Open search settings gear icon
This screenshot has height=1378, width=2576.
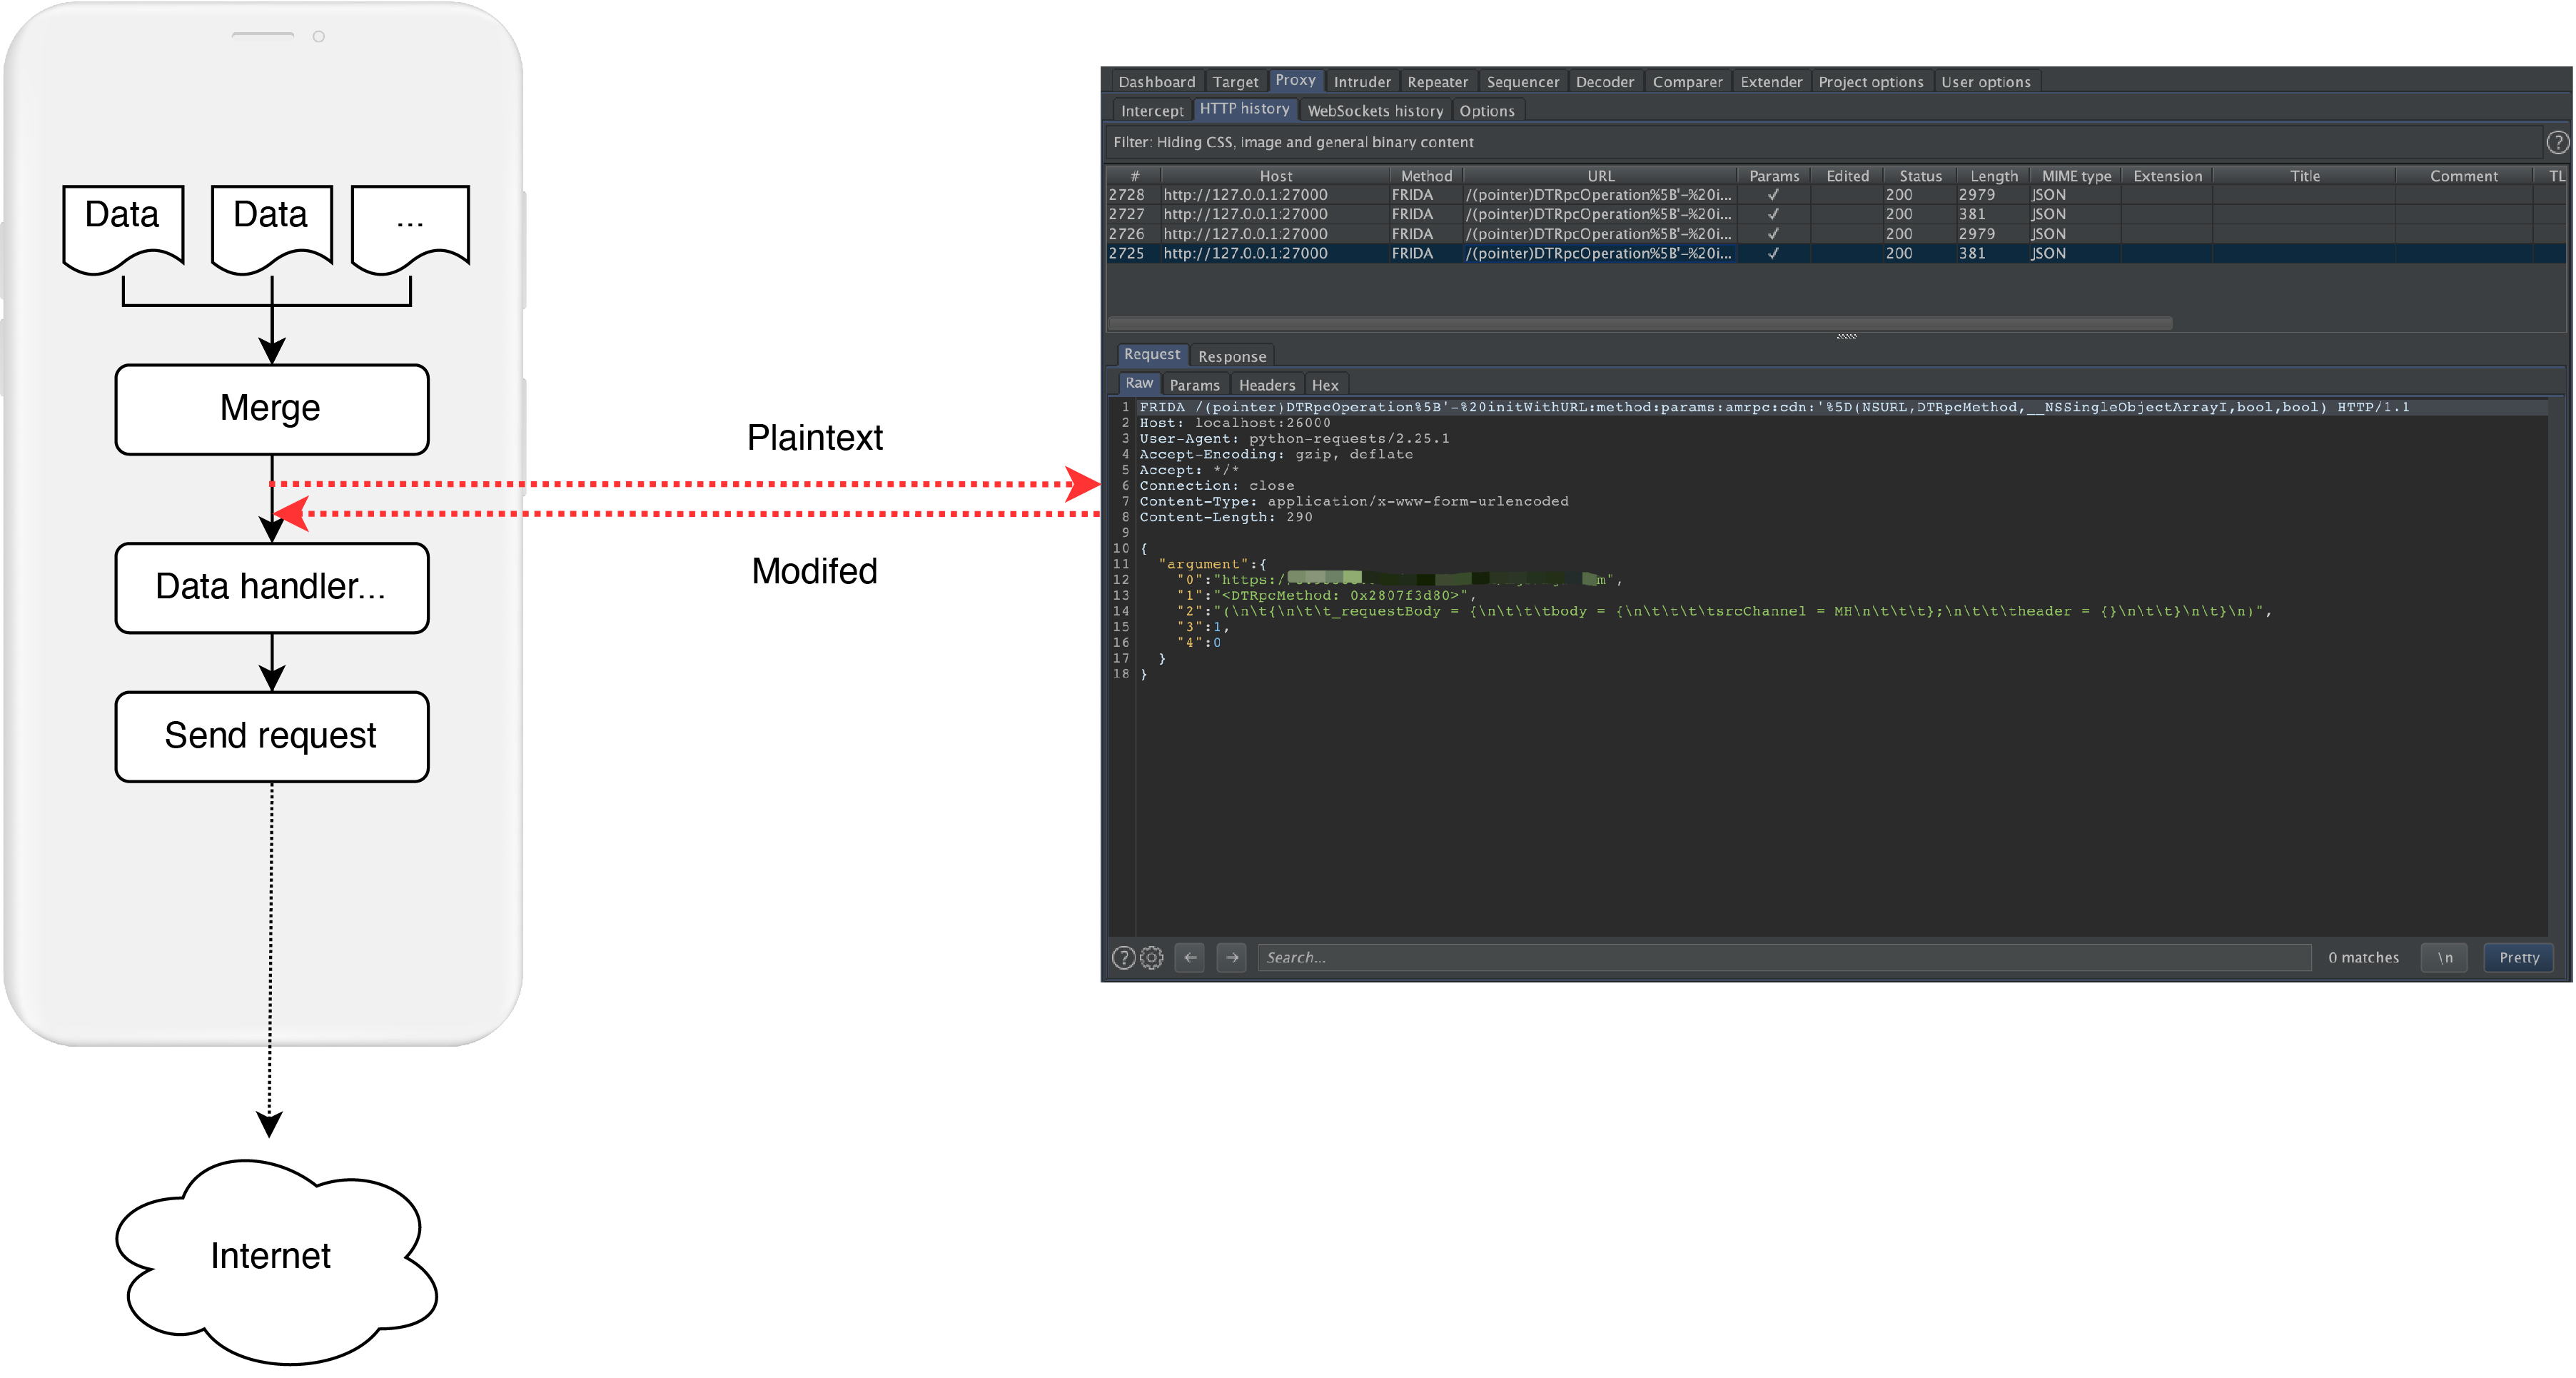(x=1152, y=957)
